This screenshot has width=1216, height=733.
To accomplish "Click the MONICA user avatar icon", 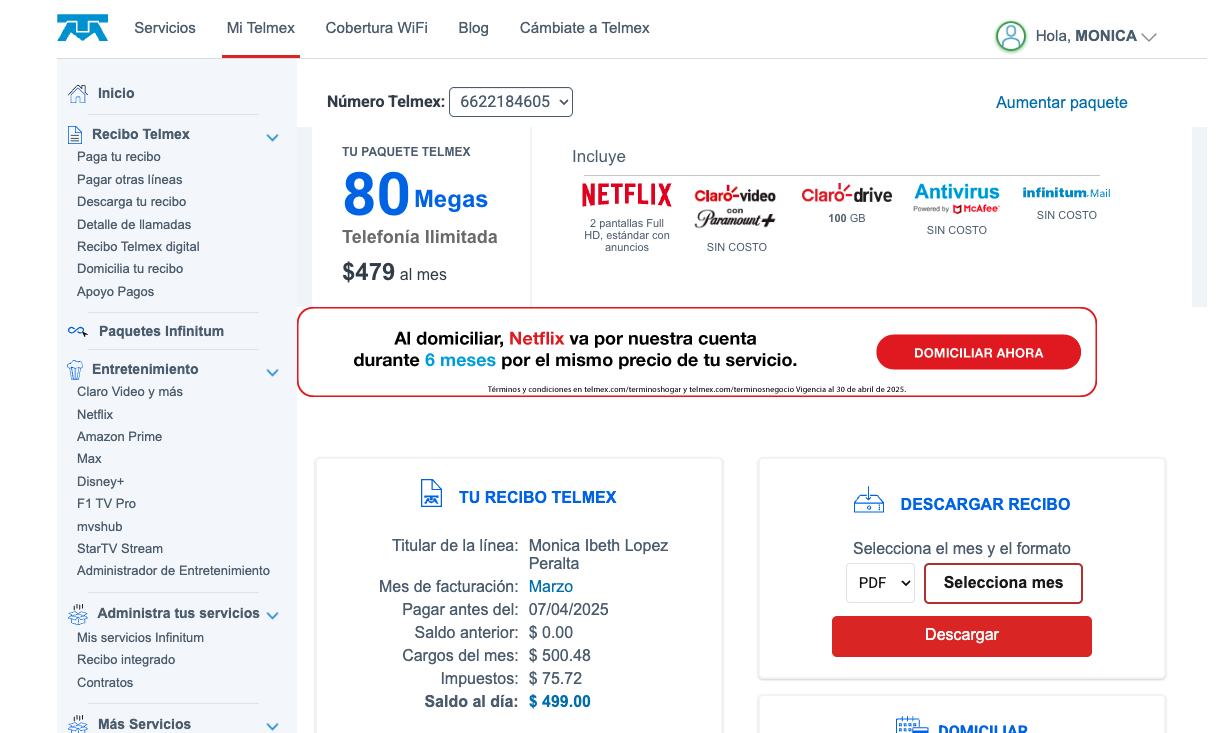I will pyautogui.click(x=1011, y=36).
